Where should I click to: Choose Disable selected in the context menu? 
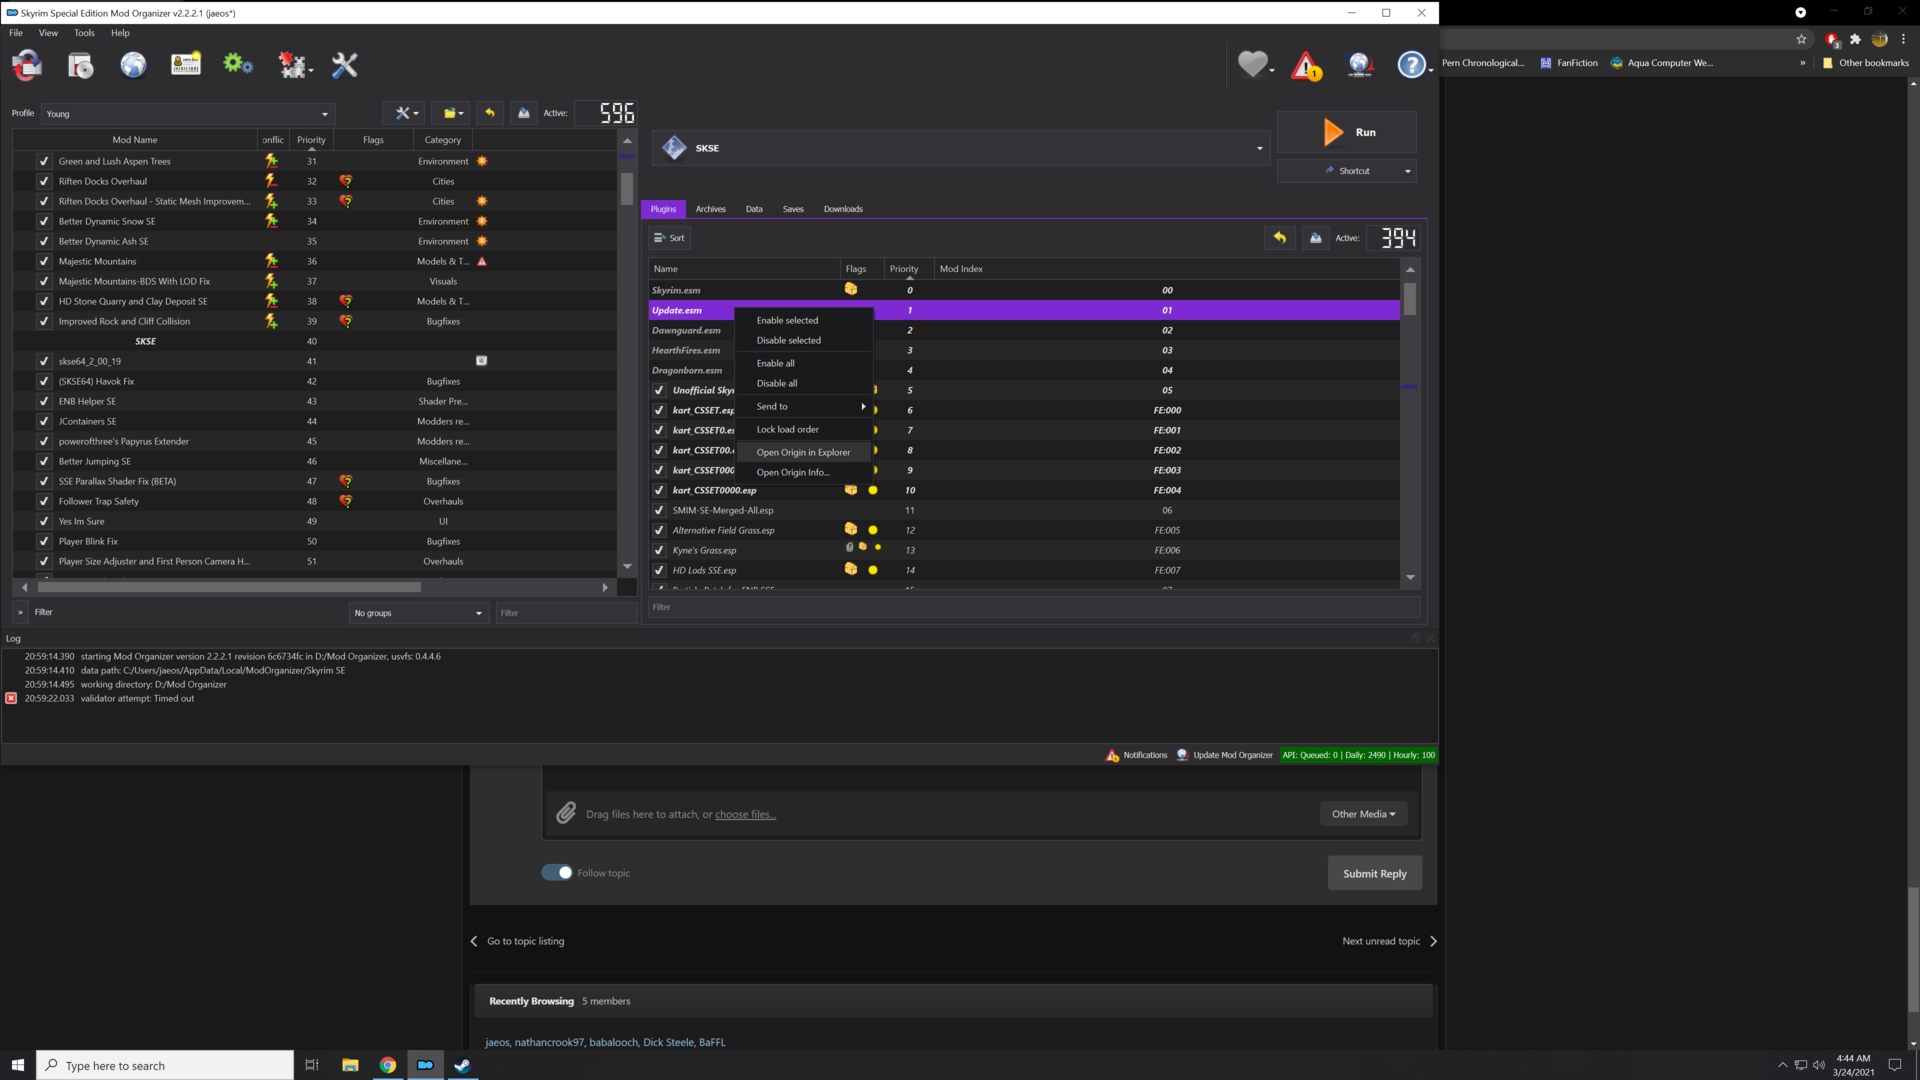[x=804, y=340]
